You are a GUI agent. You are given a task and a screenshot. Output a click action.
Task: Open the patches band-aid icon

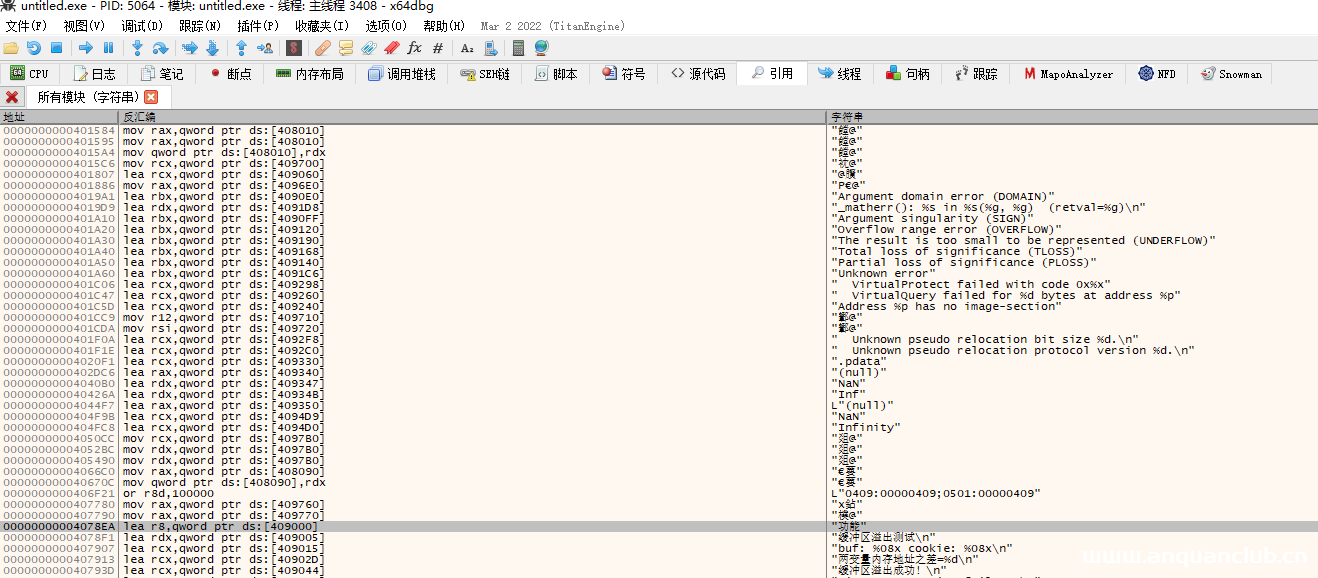(x=322, y=48)
